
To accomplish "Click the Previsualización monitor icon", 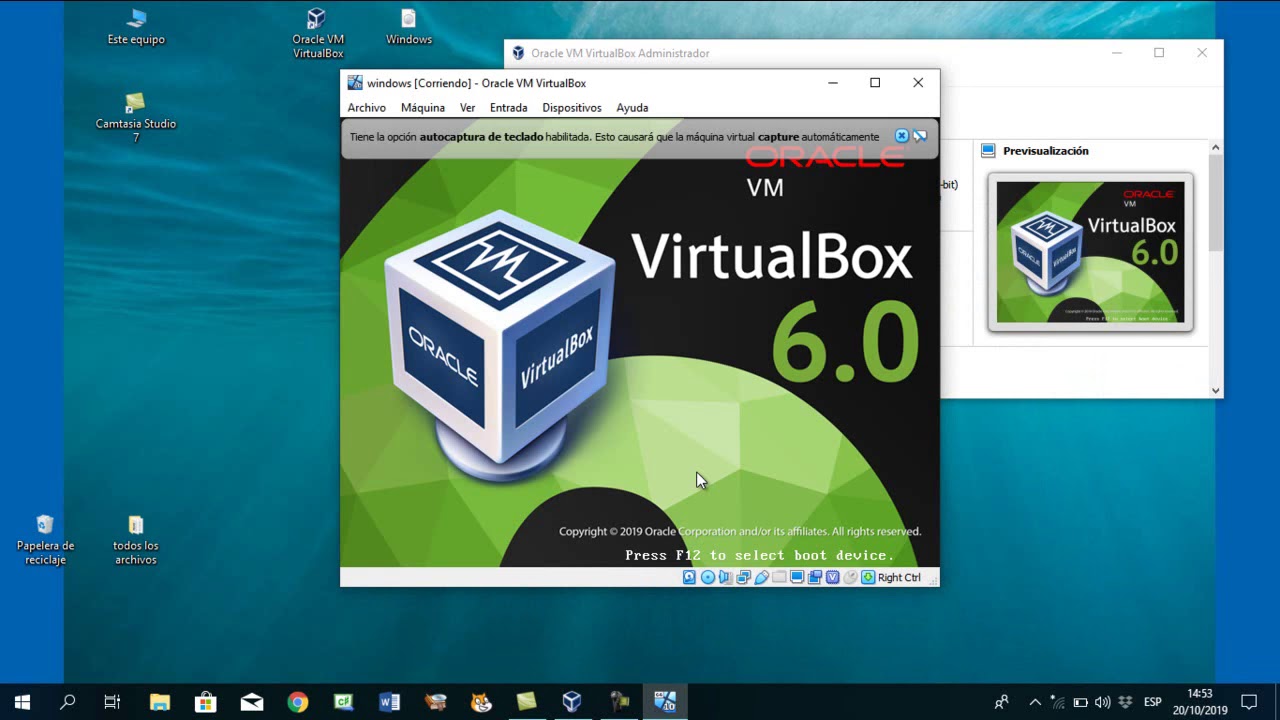I will tap(988, 151).
